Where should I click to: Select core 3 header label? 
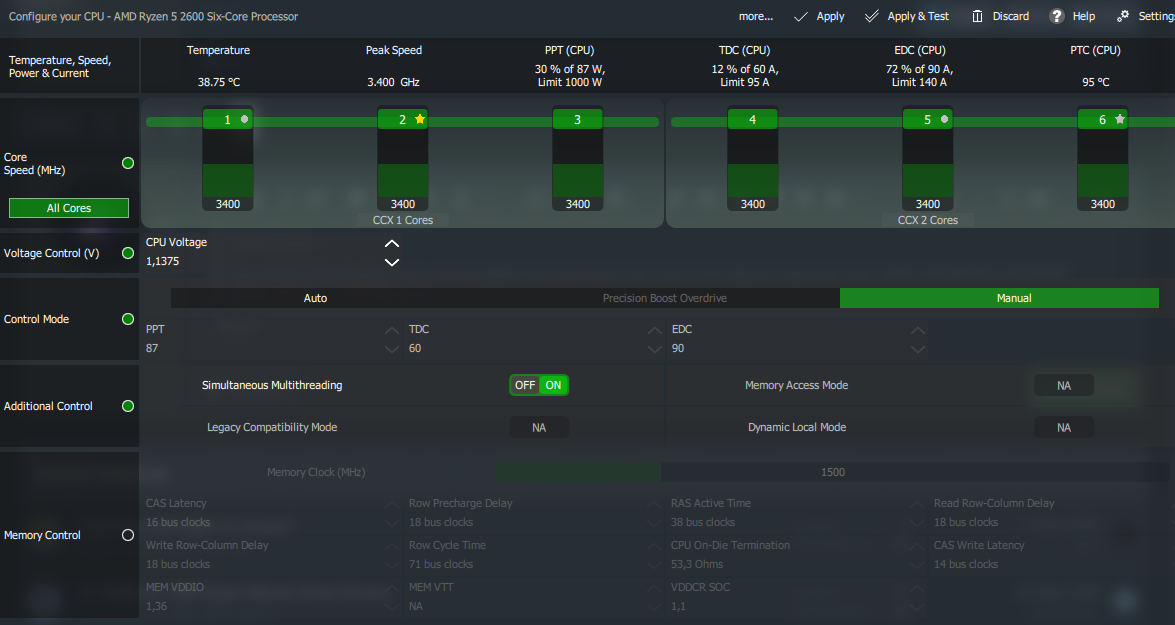577,119
